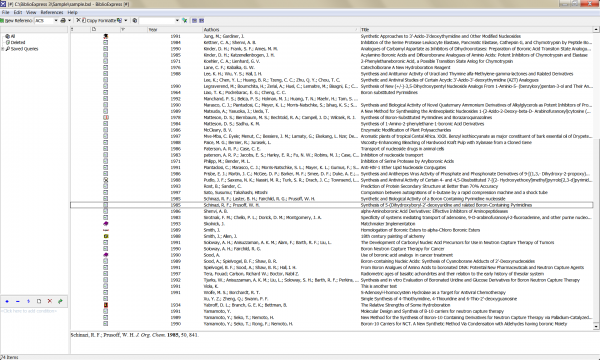Click the remove condition blue minus icon
This screenshot has height=360, width=600.
(x=18, y=301)
